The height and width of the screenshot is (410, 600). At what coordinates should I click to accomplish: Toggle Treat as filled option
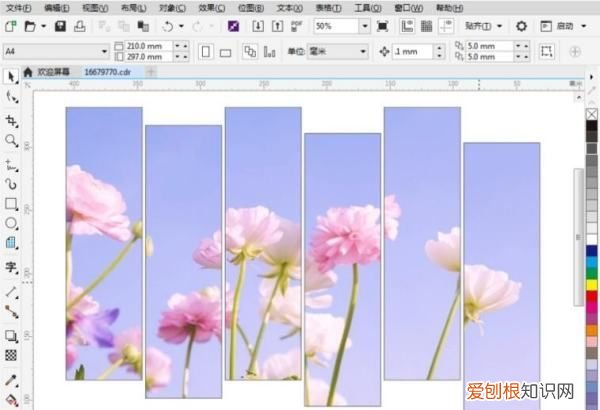[546, 51]
